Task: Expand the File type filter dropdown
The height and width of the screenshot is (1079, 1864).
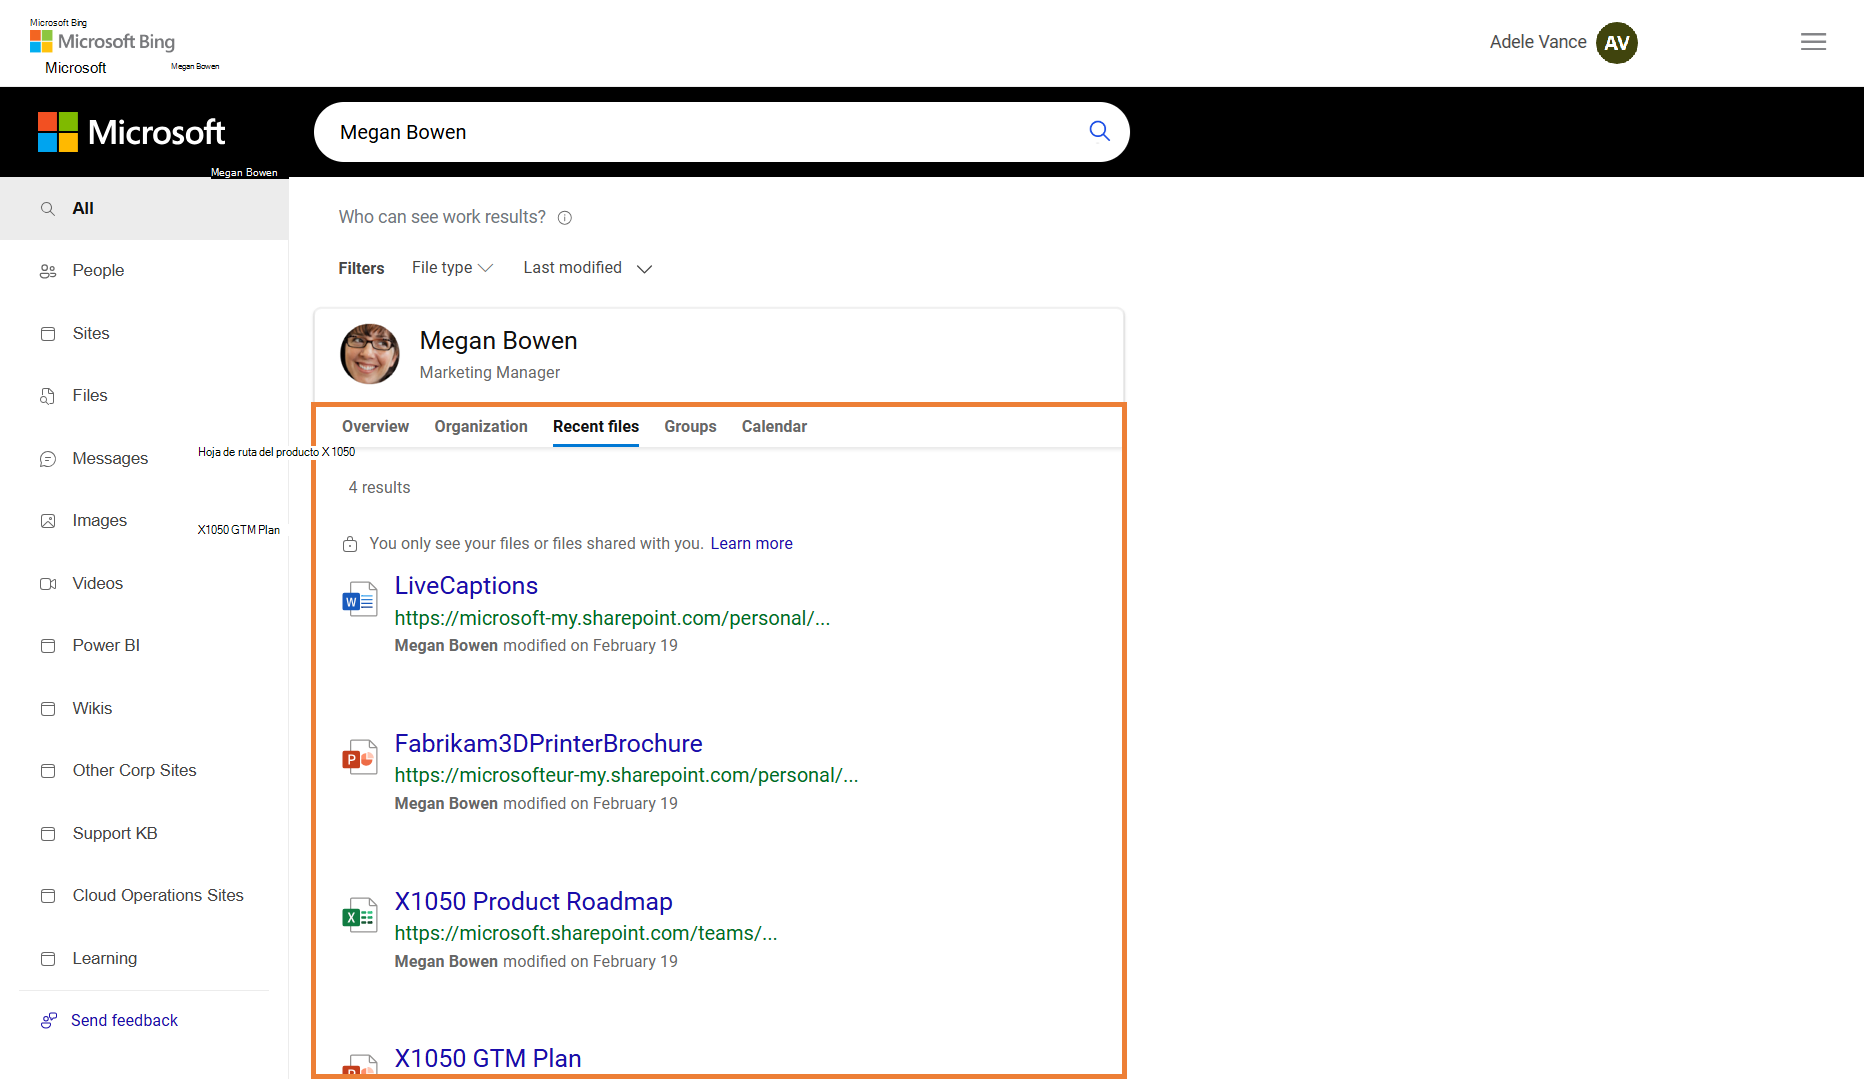Action: pyautogui.click(x=452, y=267)
